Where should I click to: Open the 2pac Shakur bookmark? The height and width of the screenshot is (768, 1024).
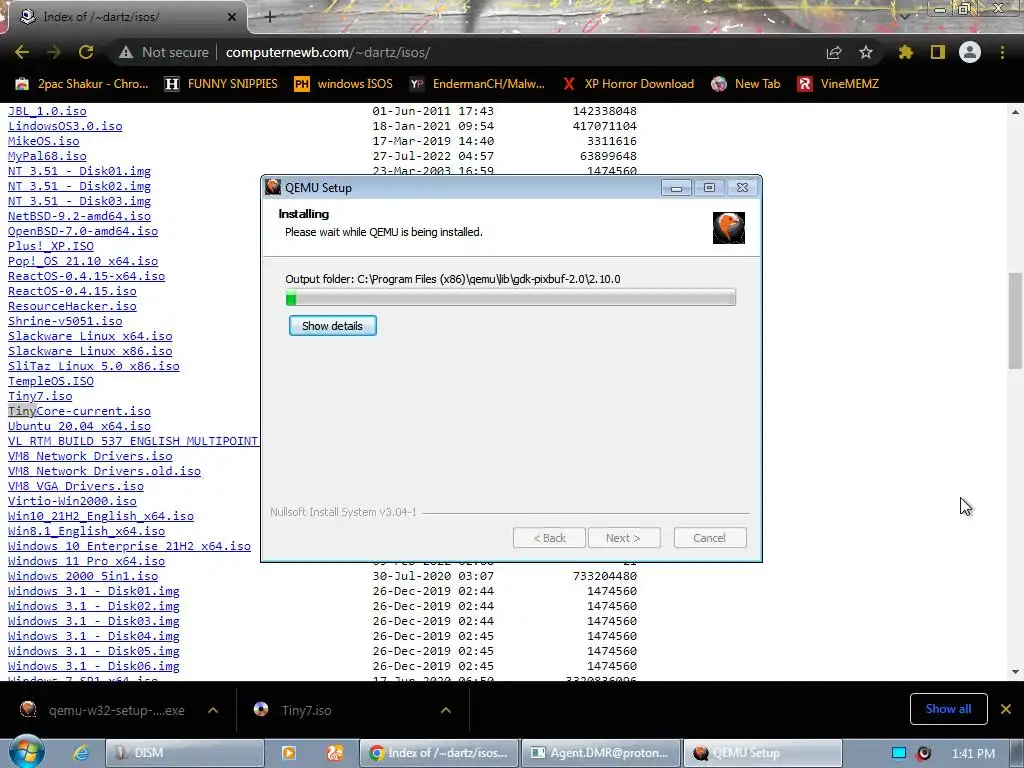coord(82,84)
